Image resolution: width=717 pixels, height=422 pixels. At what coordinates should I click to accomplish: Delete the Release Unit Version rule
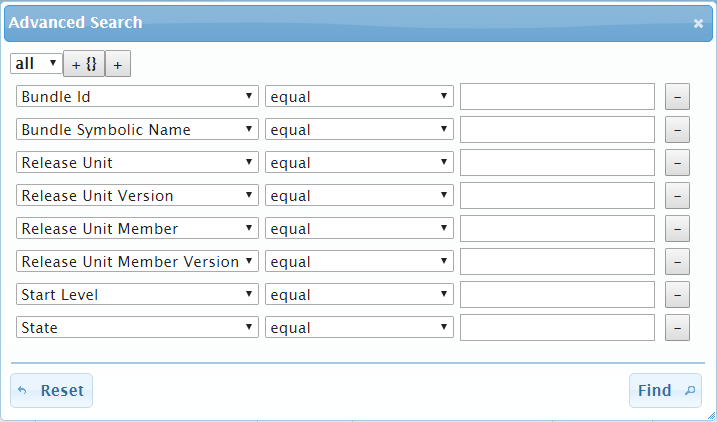click(x=677, y=196)
